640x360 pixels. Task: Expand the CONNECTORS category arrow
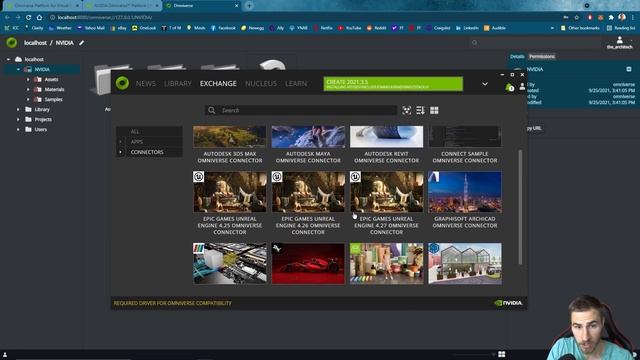(120, 152)
